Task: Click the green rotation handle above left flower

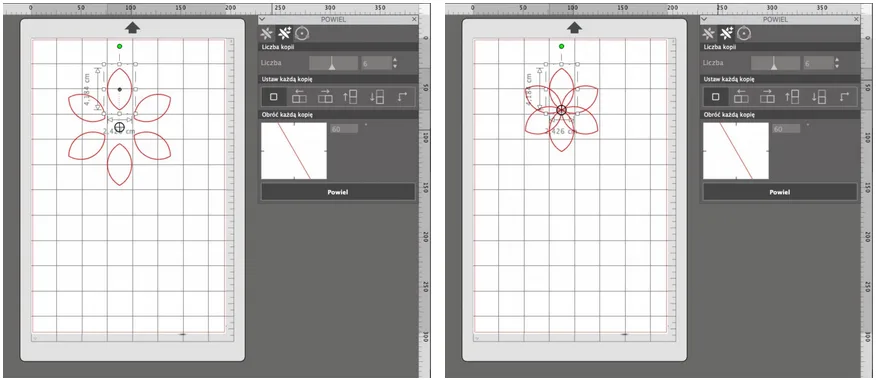Action: (x=120, y=46)
